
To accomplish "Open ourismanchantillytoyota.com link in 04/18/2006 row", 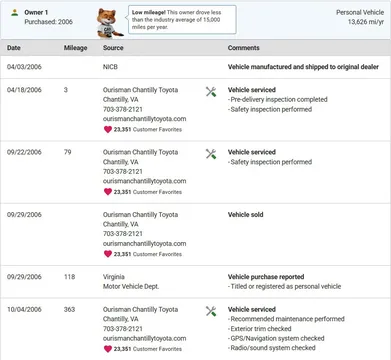I will coord(144,119).
